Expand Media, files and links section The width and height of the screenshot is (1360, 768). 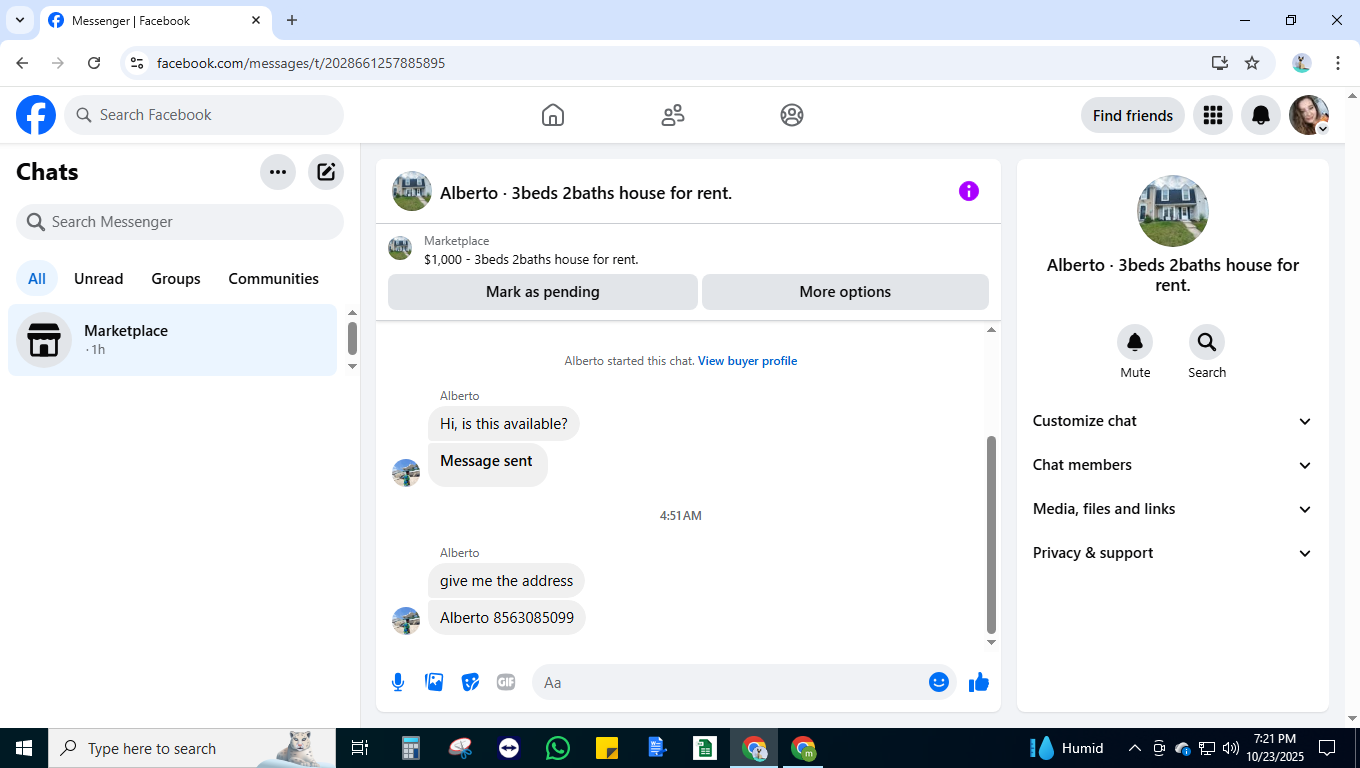coord(1172,509)
